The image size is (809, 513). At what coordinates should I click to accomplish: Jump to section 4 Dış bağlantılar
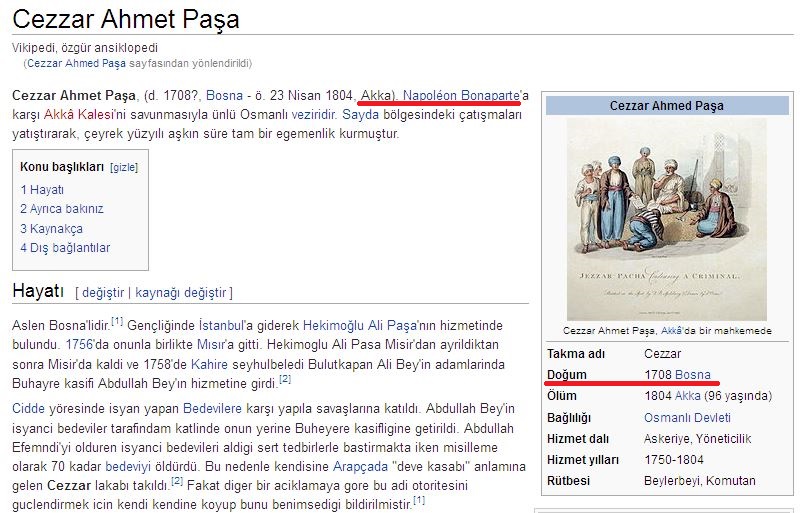65,248
